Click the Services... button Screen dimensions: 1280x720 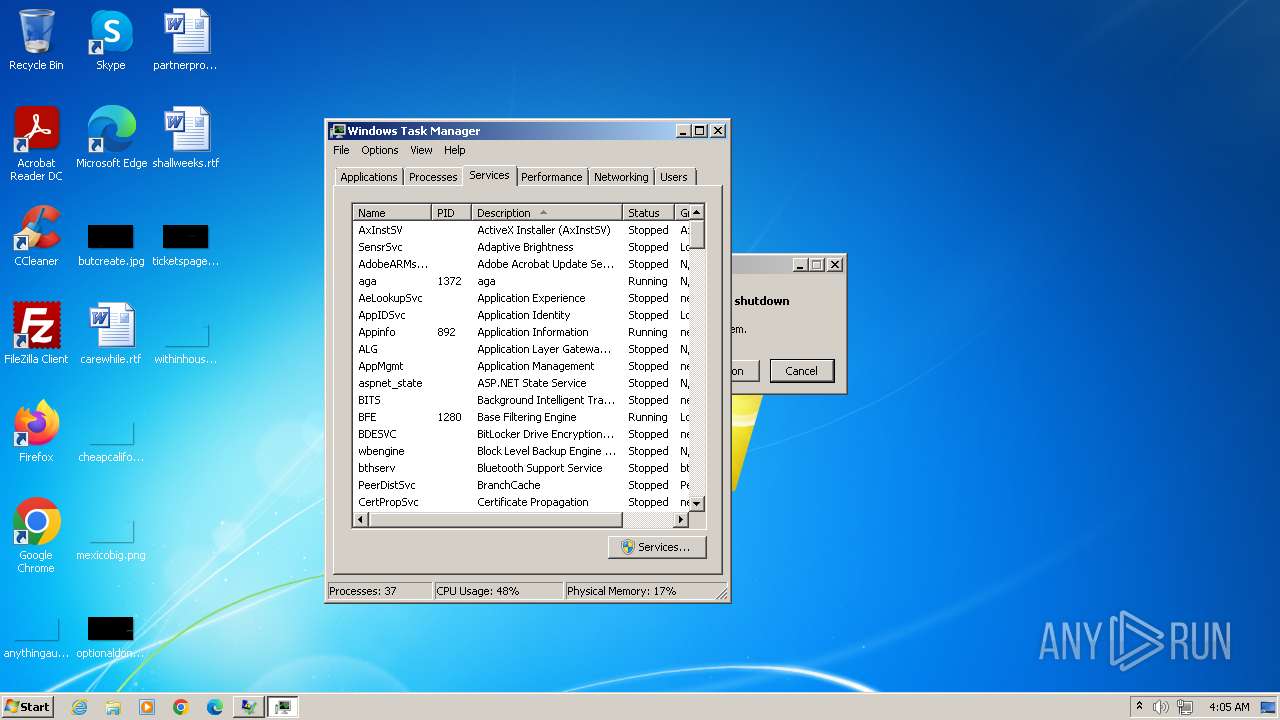tap(656, 547)
